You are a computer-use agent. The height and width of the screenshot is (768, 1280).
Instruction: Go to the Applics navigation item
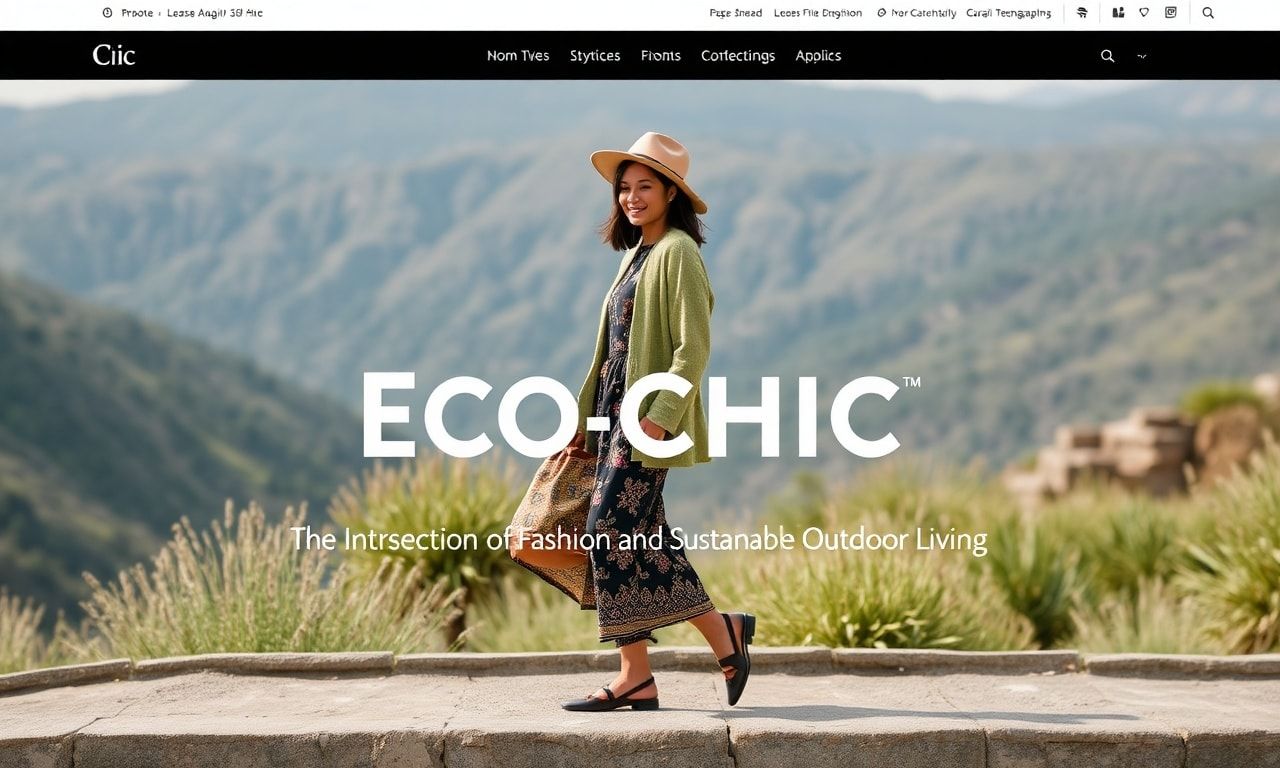[818, 56]
